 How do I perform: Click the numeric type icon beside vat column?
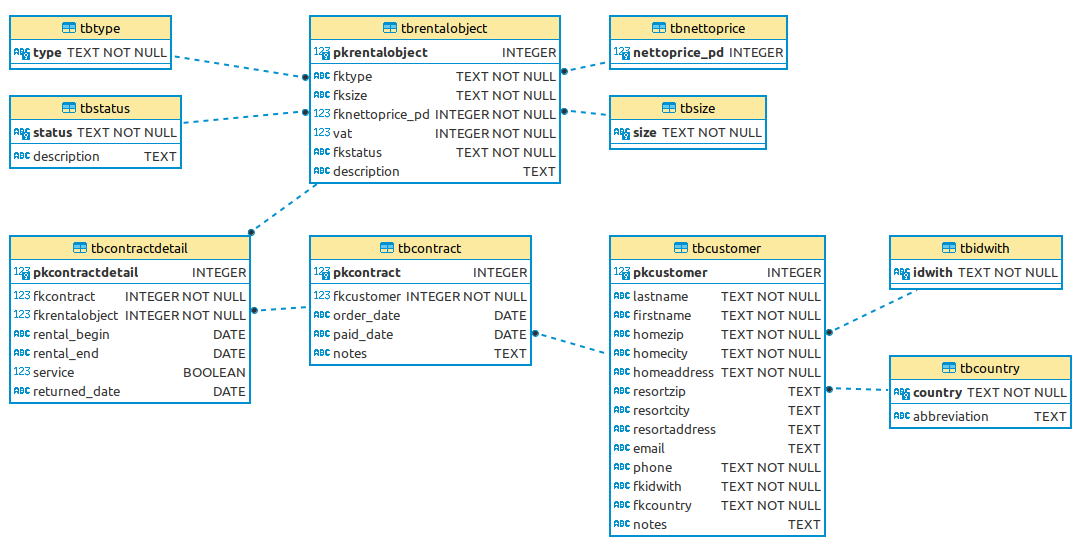pyautogui.click(x=321, y=133)
